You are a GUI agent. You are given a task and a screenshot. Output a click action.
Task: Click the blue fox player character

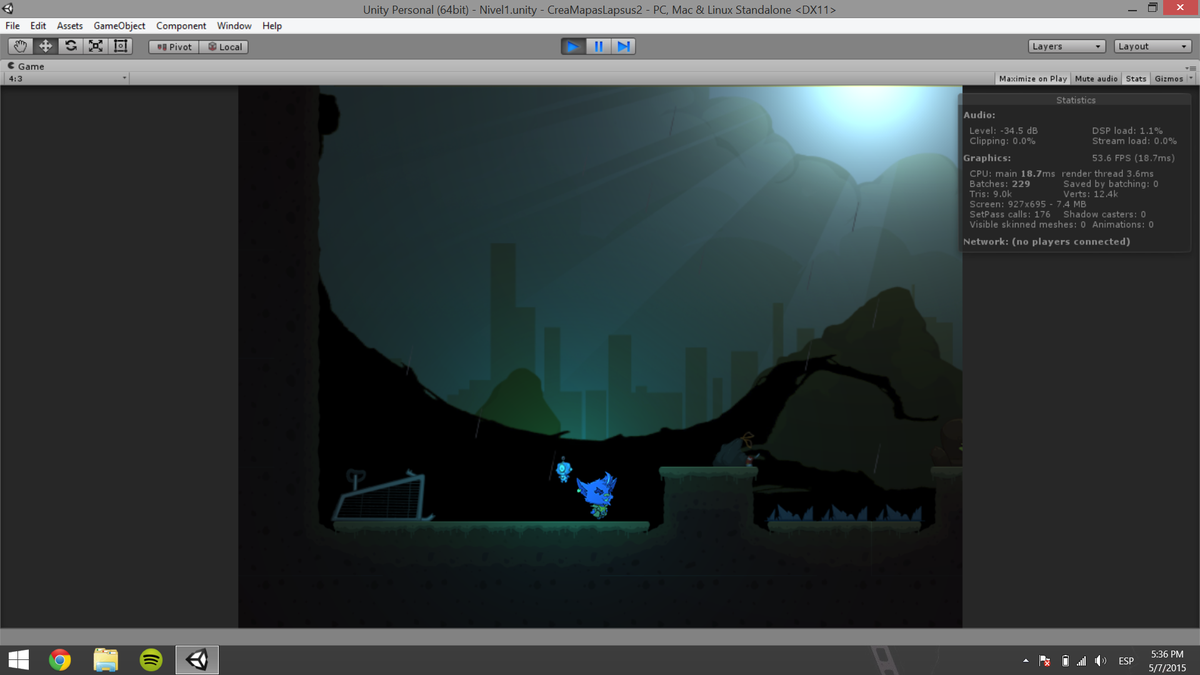(x=597, y=496)
